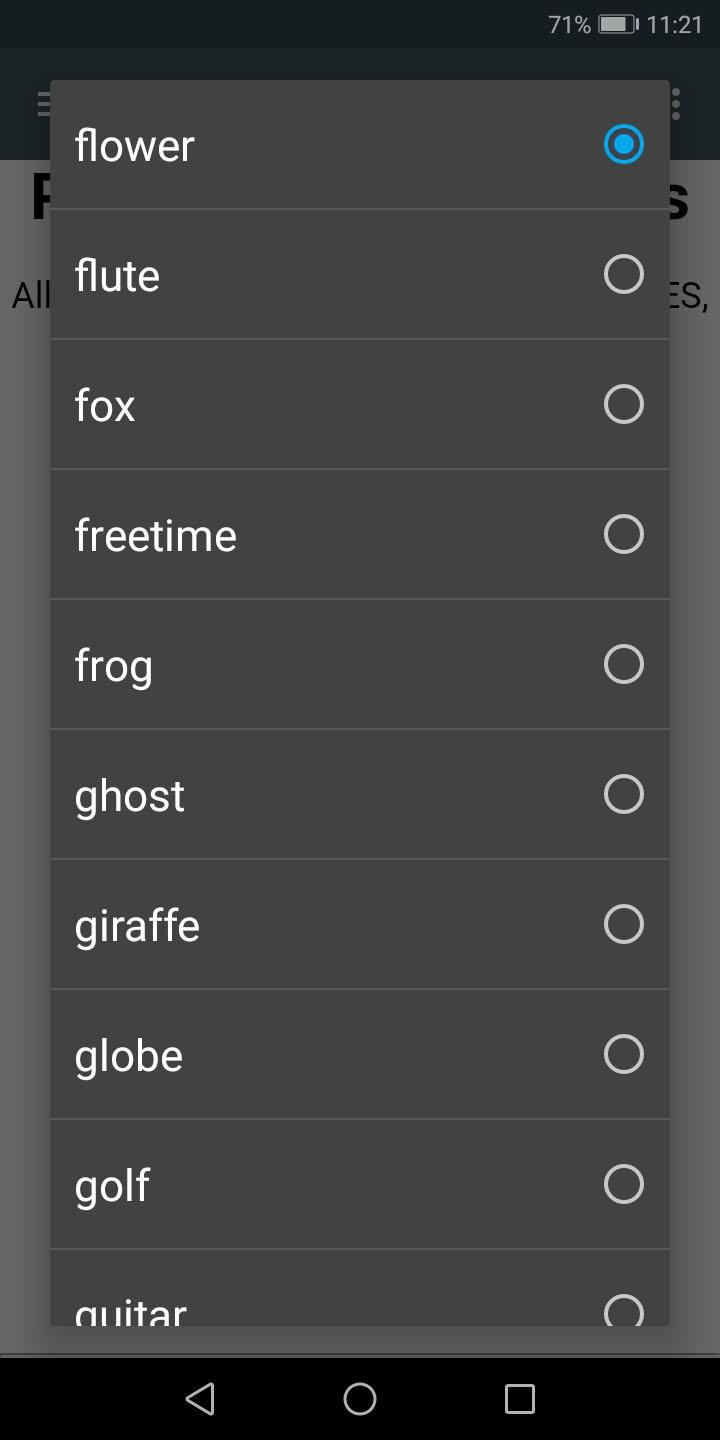Choose the fox radio option
The height and width of the screenshot is (1440, 720).
click(x=623, y=404)
